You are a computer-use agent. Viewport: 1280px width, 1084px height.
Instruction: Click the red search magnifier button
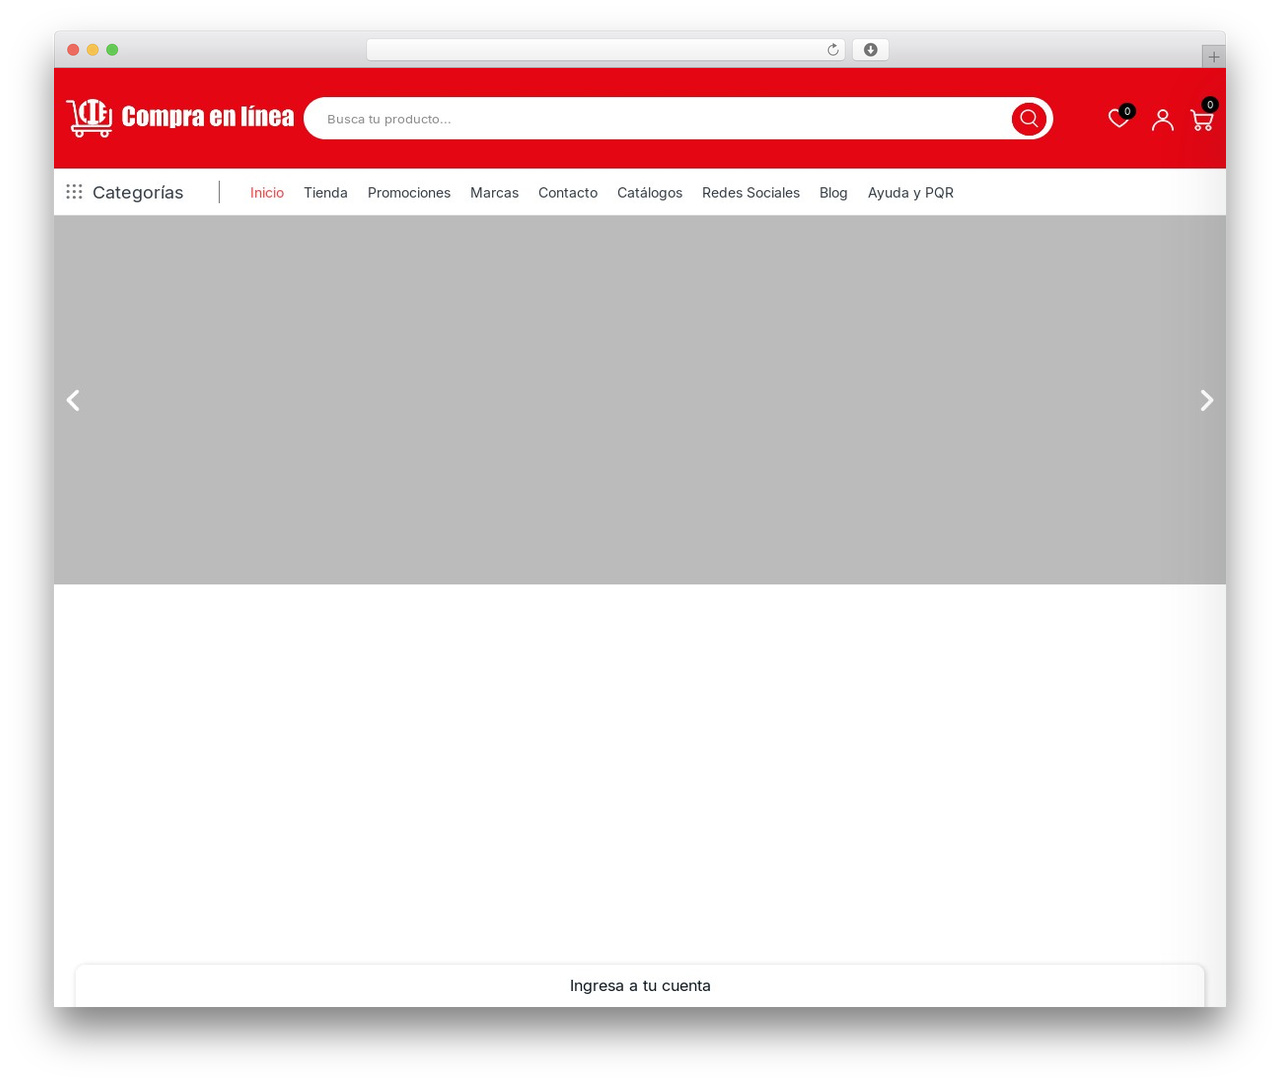click(1028, 119)
